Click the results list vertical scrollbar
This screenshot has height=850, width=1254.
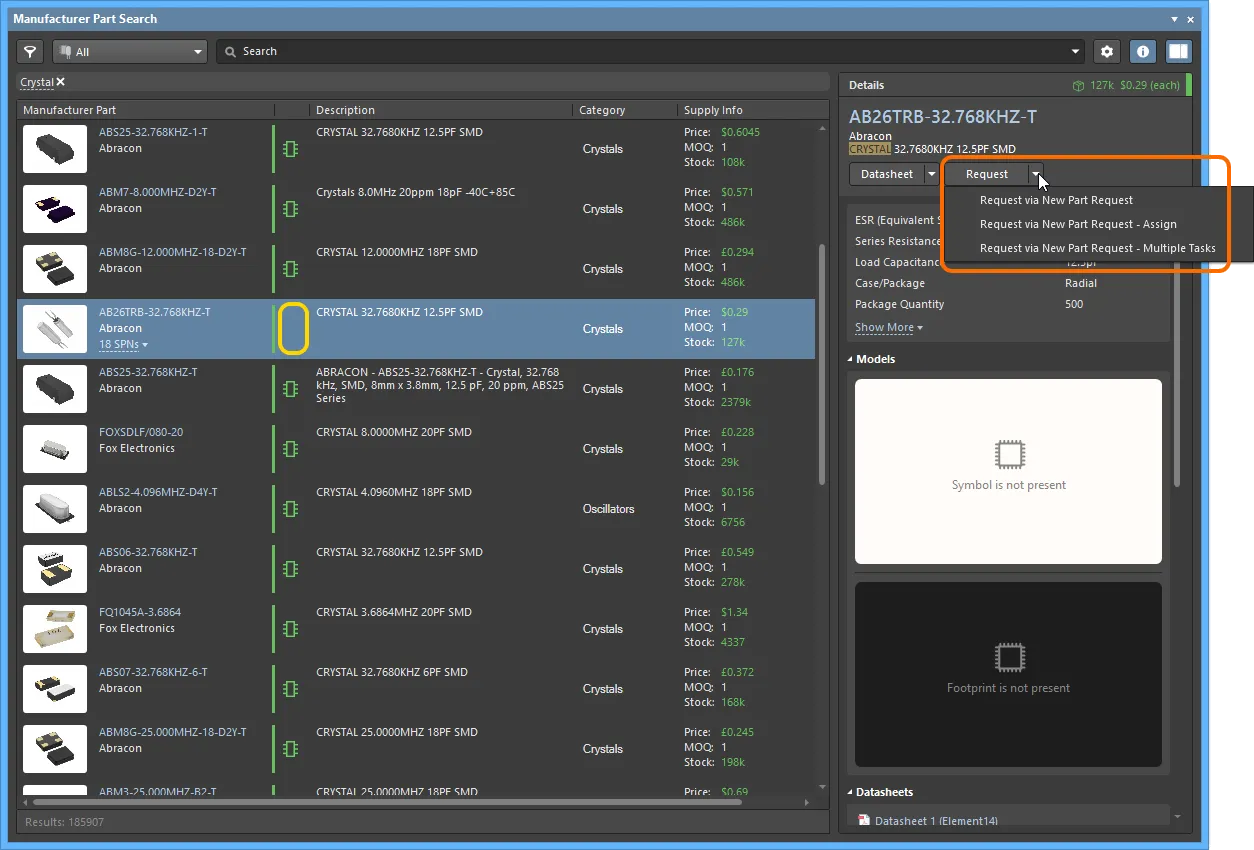point(823,365)
